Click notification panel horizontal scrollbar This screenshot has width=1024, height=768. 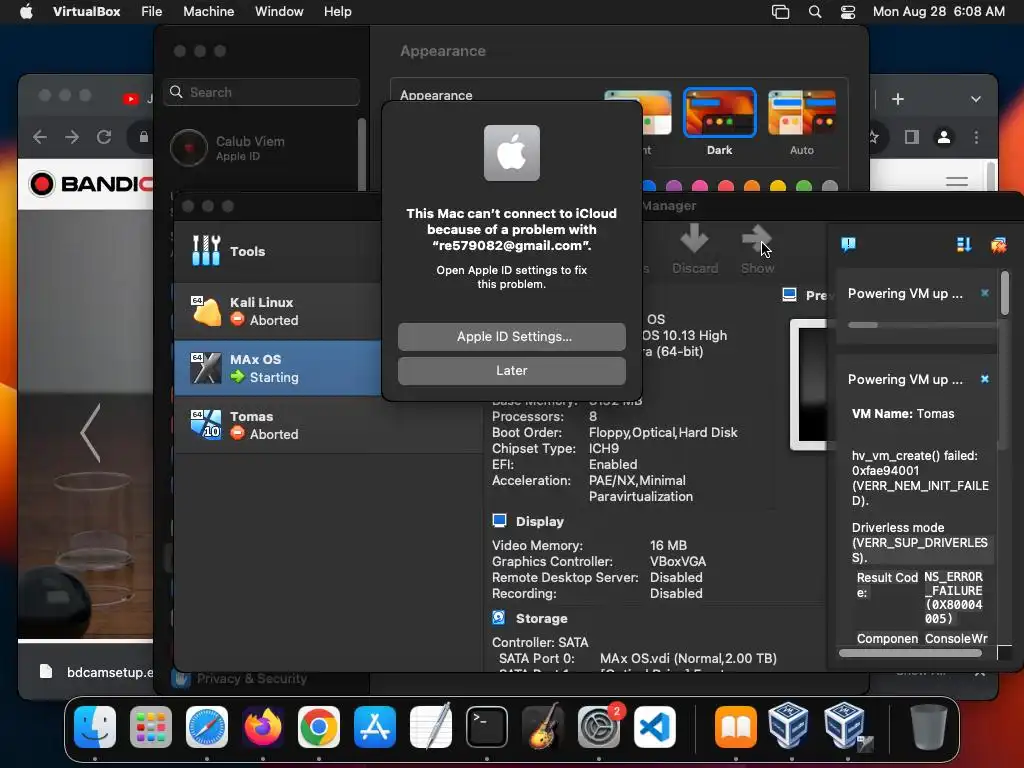910,652
